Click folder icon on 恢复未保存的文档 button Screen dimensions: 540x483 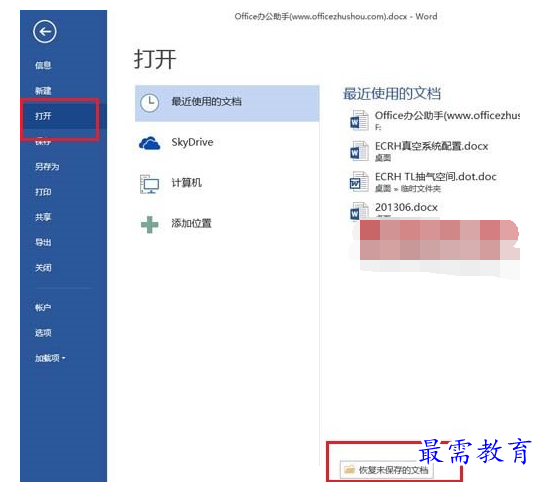tap(349, 469)
